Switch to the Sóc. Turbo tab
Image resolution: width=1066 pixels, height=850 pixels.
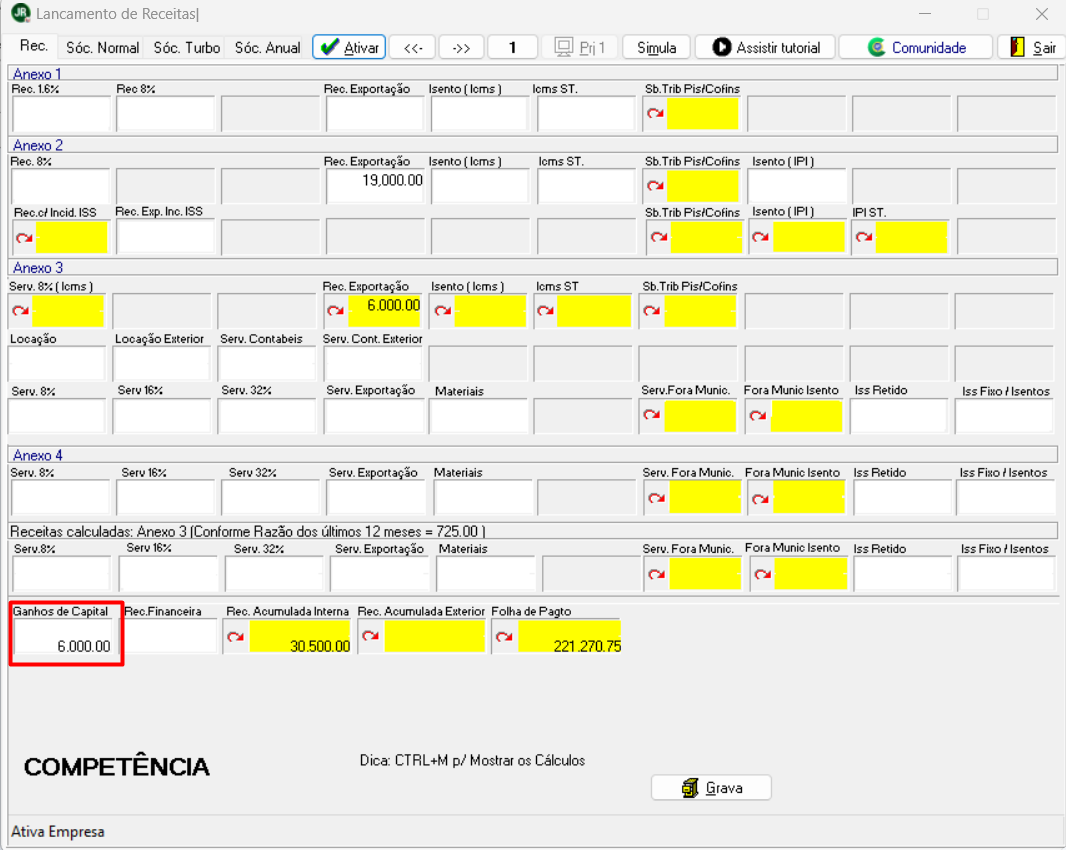click(x=186, y=48)
